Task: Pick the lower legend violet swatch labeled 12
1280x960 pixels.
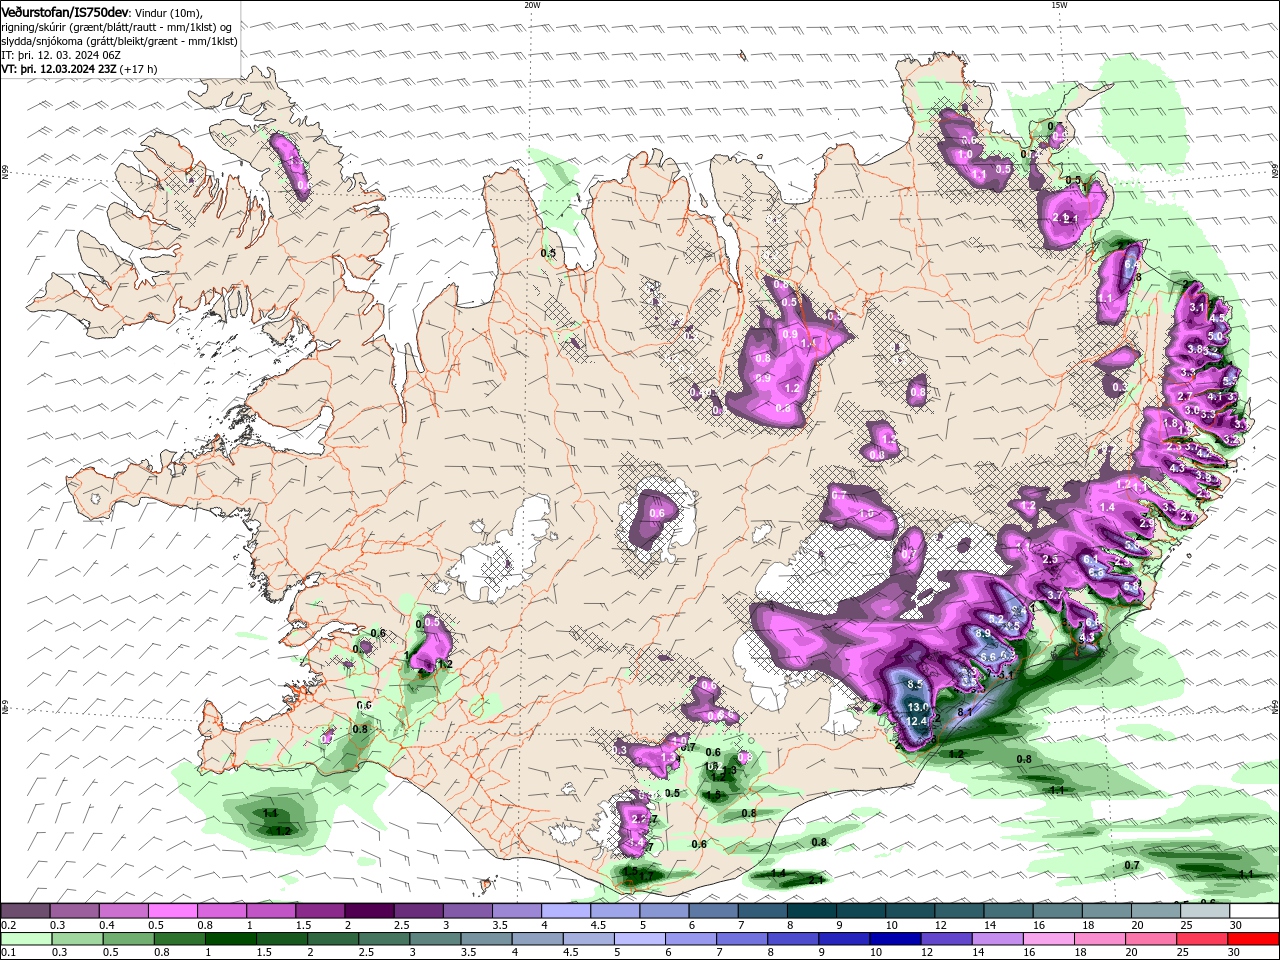Action: pos(947,938)
